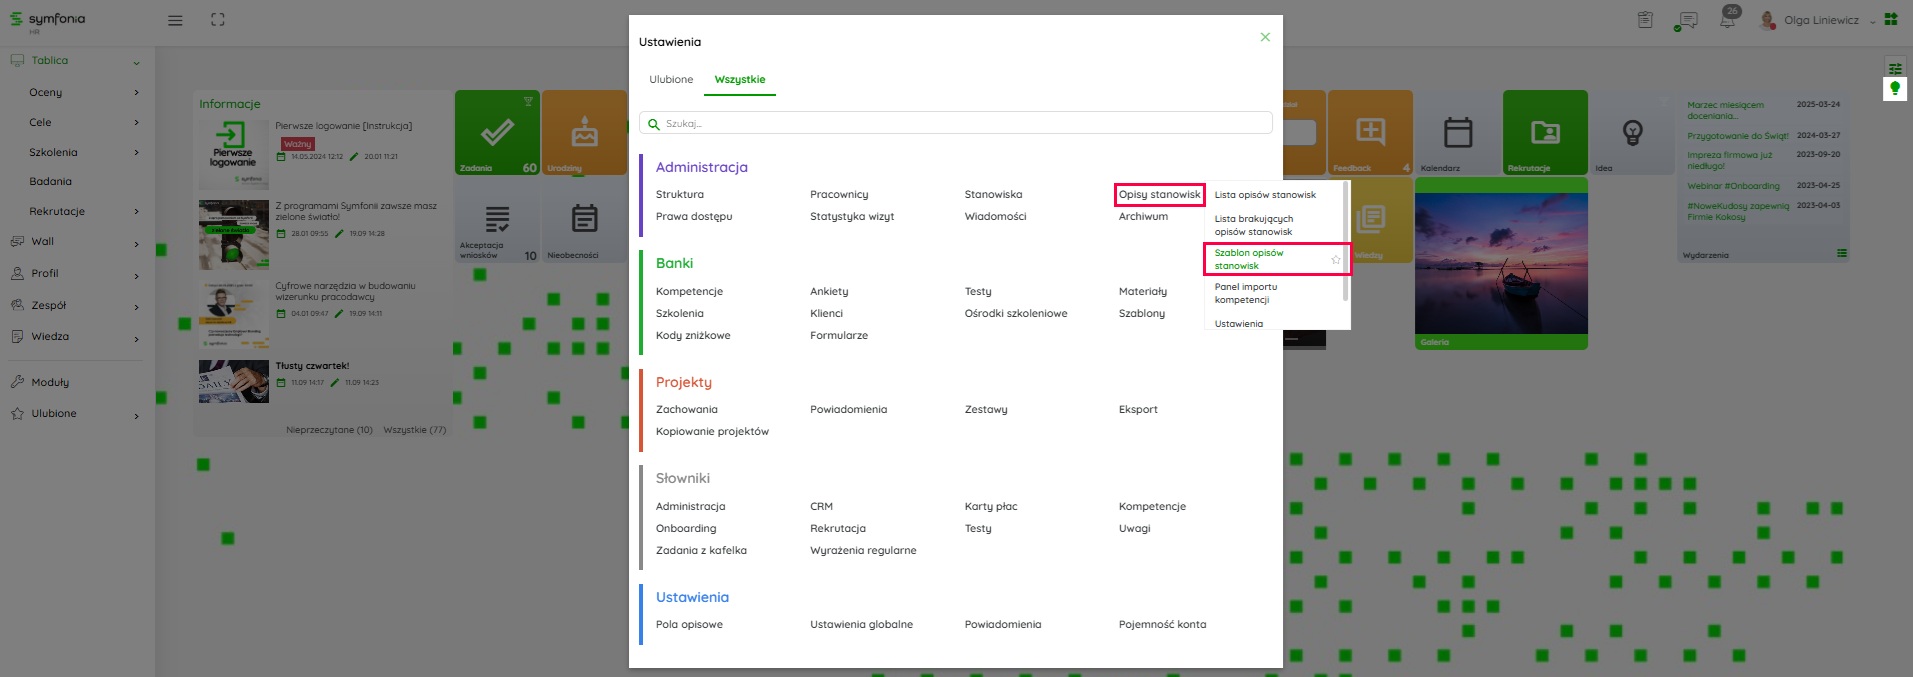The image size is (1913, 677).
Task: Select Lista opisów stanowisk menu entry
Action: [1265, 195]
